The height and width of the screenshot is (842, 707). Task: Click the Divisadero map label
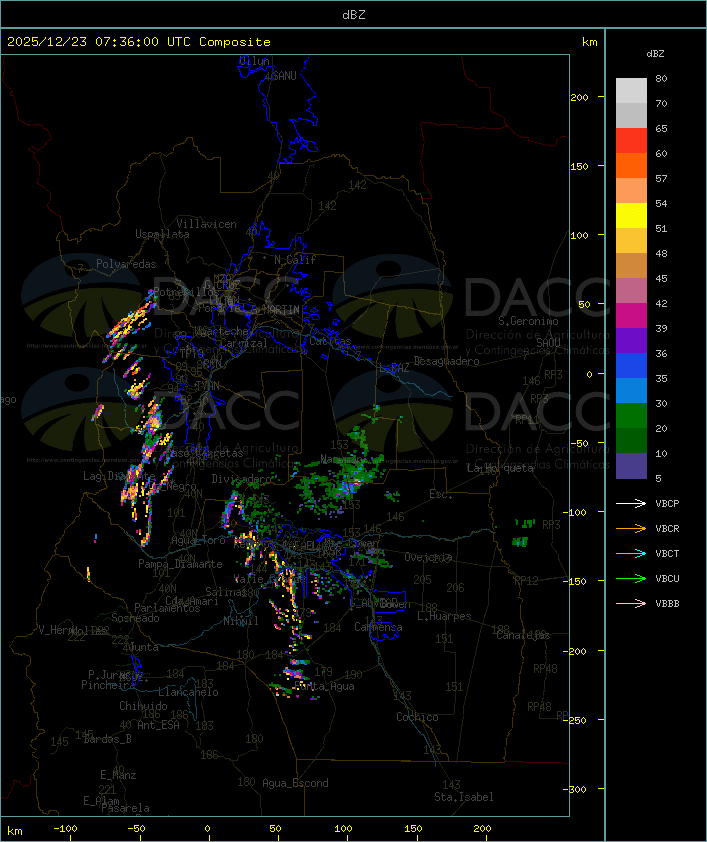click(x=242, y=479)
